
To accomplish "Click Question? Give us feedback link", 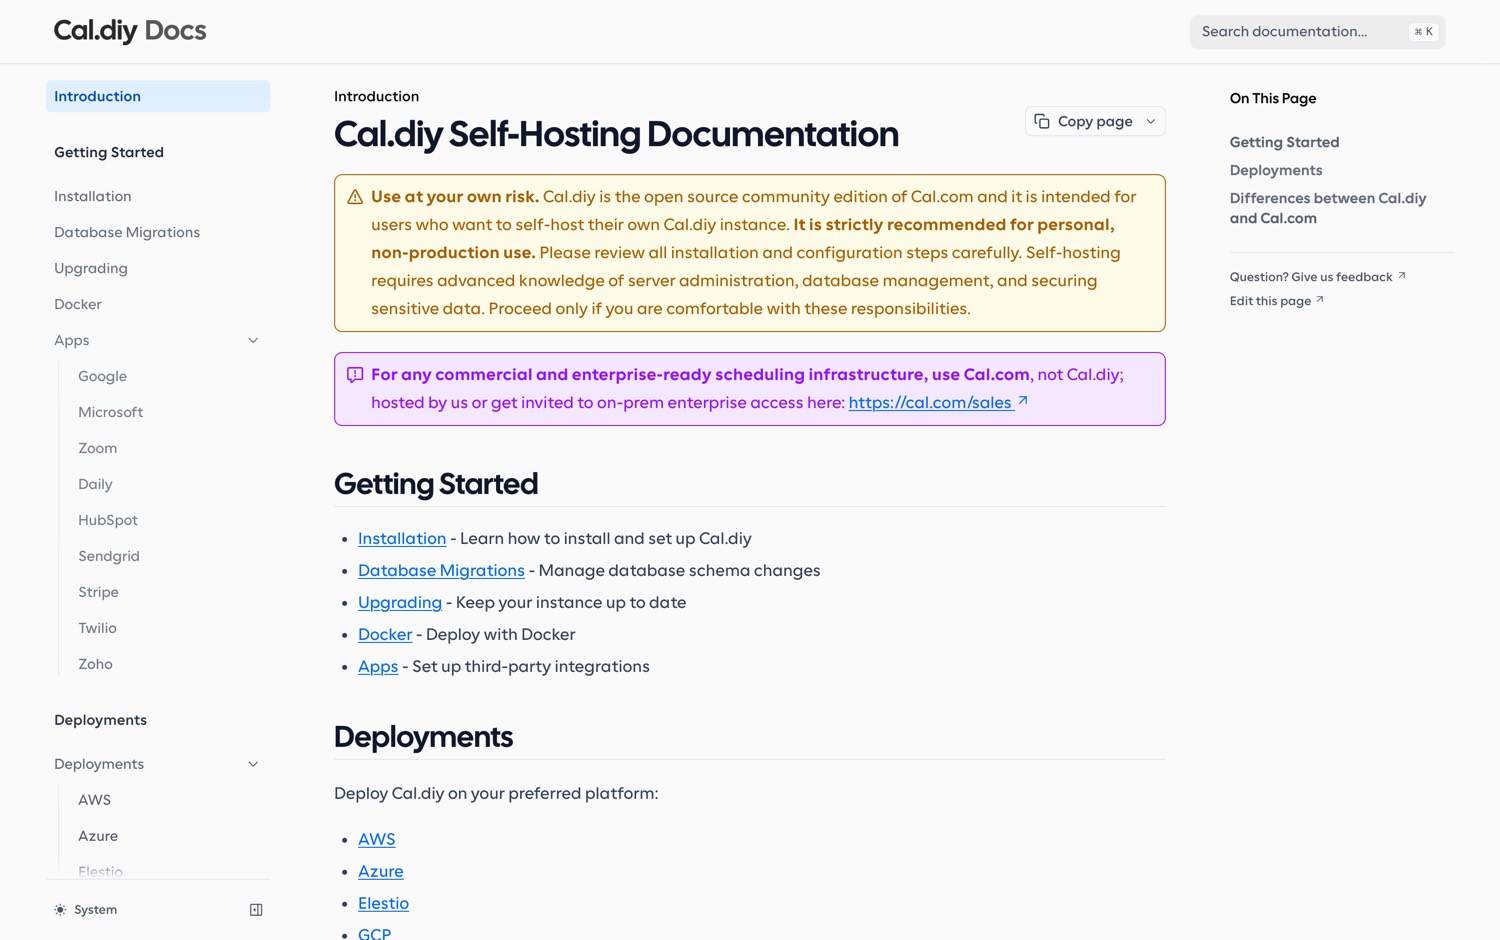I will tap(1317, 277).
